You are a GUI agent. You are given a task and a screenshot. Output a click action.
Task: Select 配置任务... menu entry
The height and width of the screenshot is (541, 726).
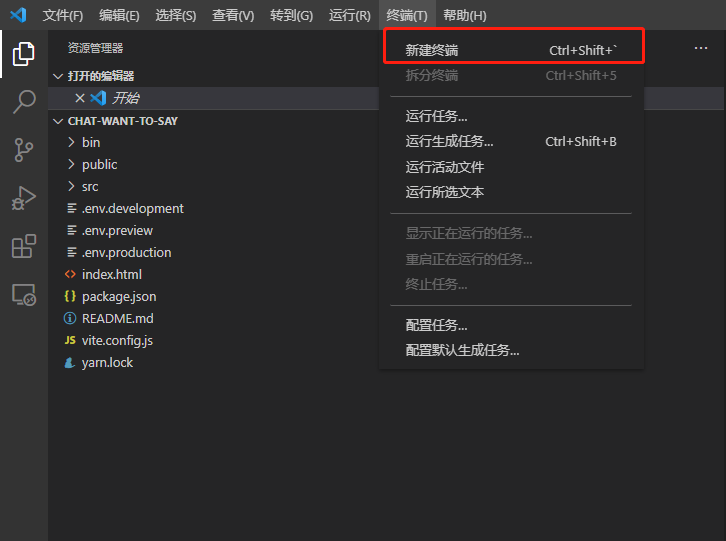(x=511, y=325)
